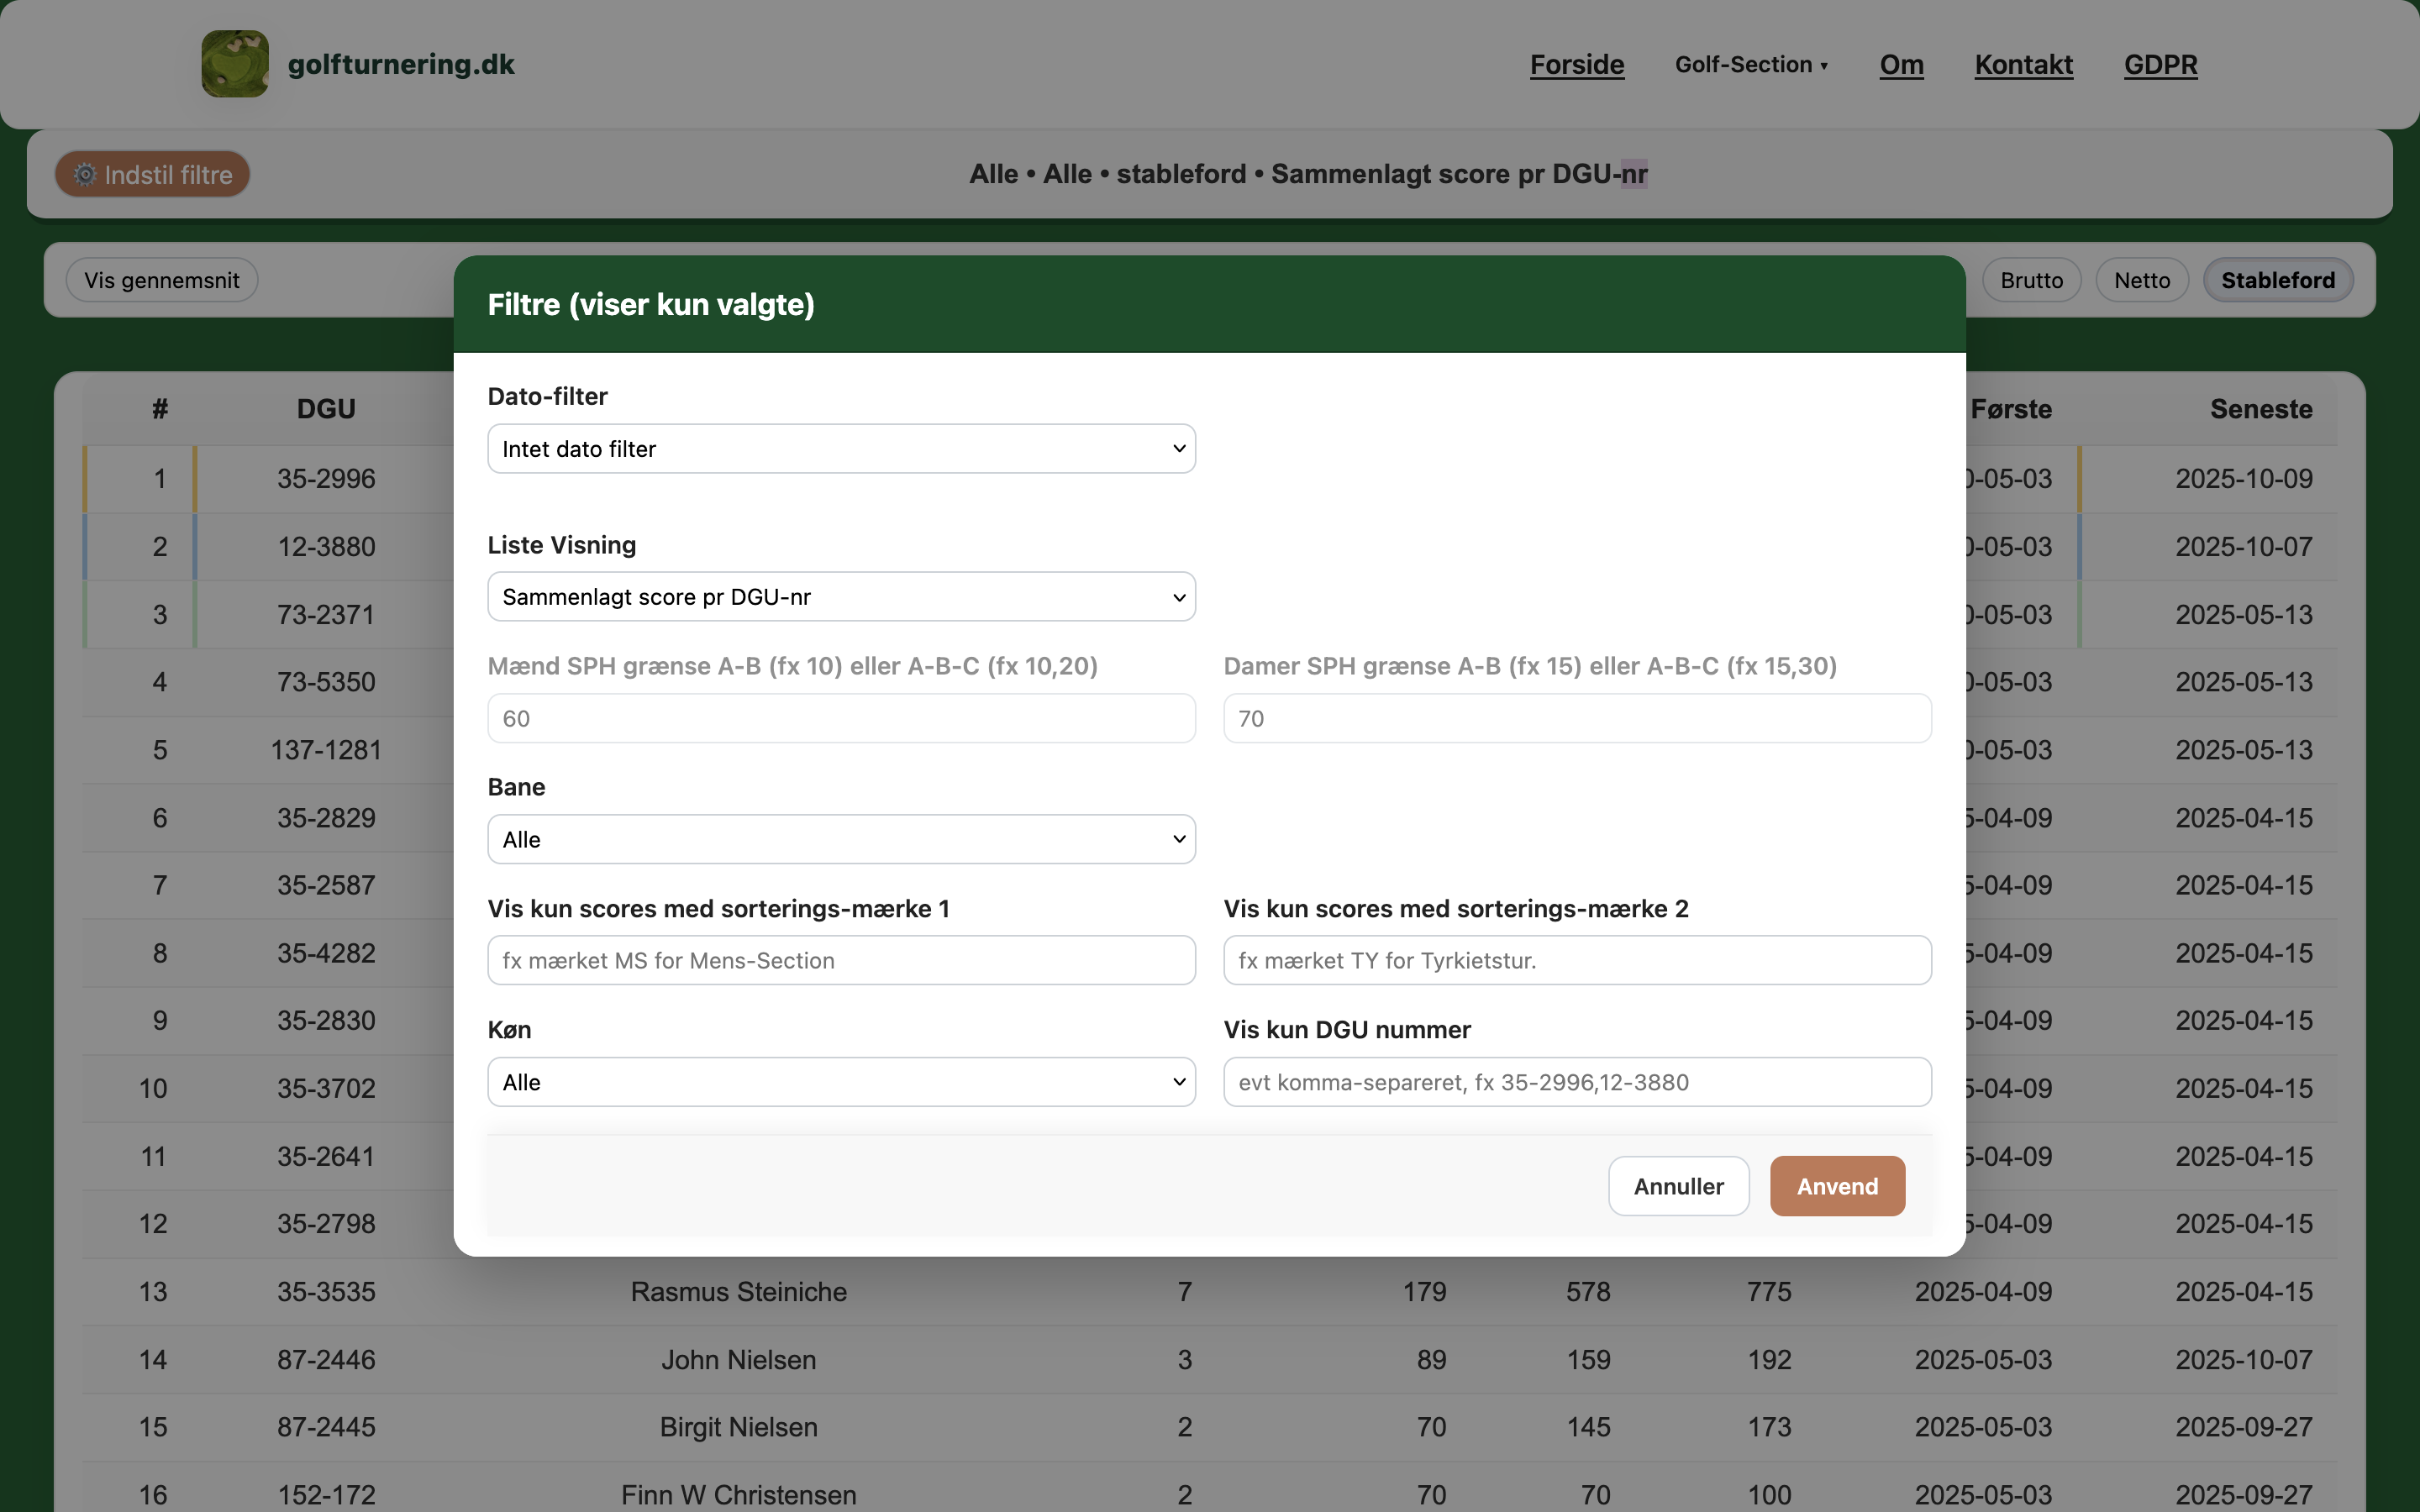Toggle Vis gennemsnit button

(162, 280)
